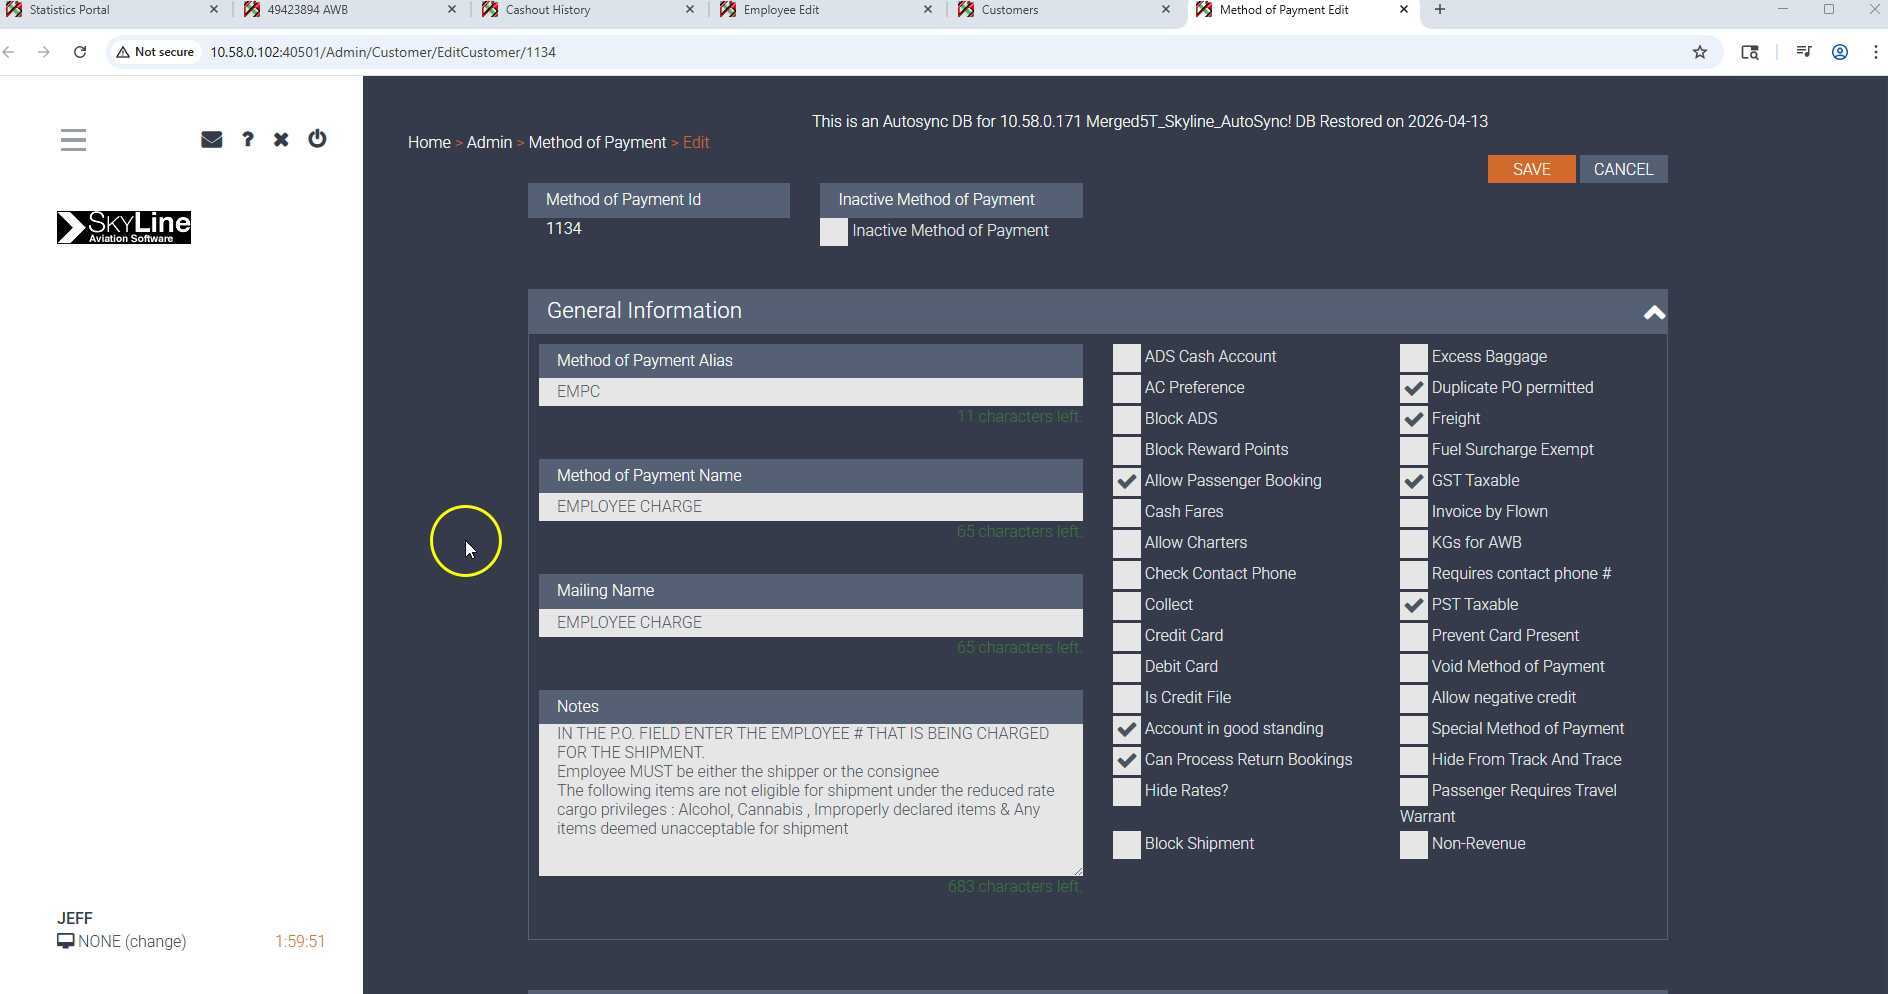Check the Credit Card checkbox
The image size is (1888, 994).
(x=1126, y=636)
